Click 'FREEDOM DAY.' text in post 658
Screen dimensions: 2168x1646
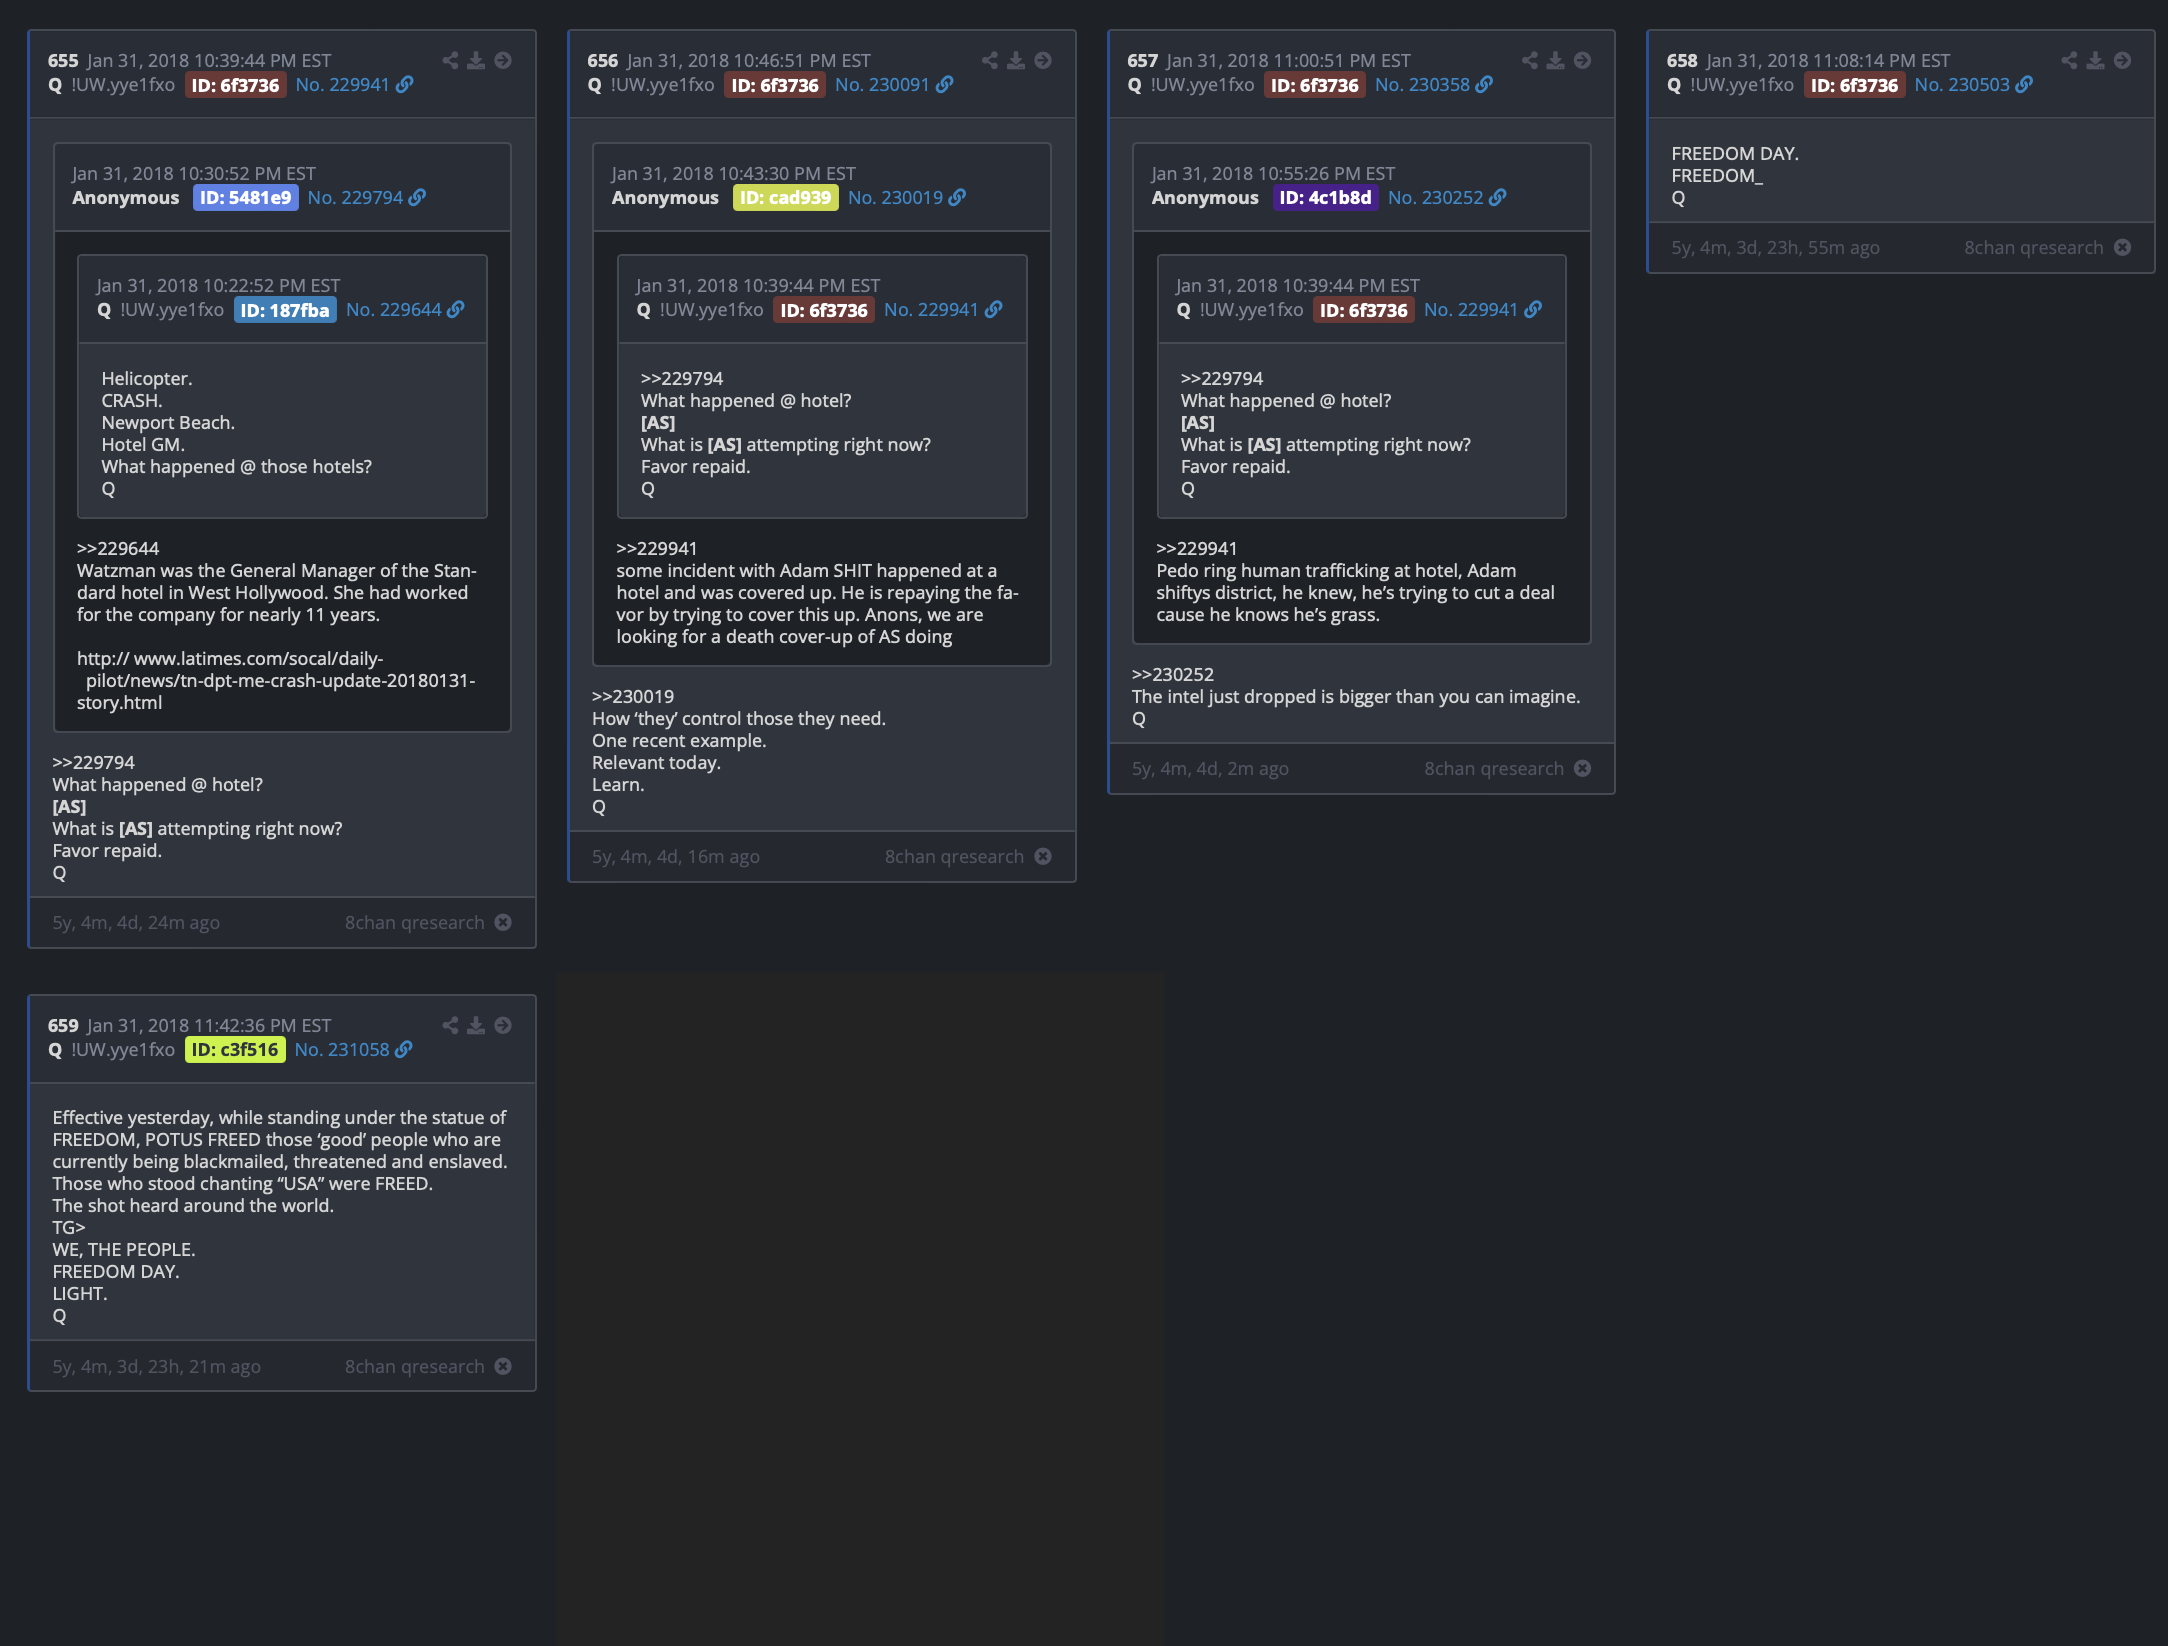1735,153
